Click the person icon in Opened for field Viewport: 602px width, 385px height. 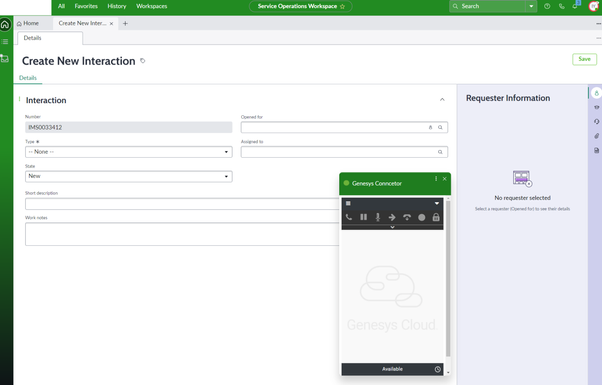(x=430, y=127)
